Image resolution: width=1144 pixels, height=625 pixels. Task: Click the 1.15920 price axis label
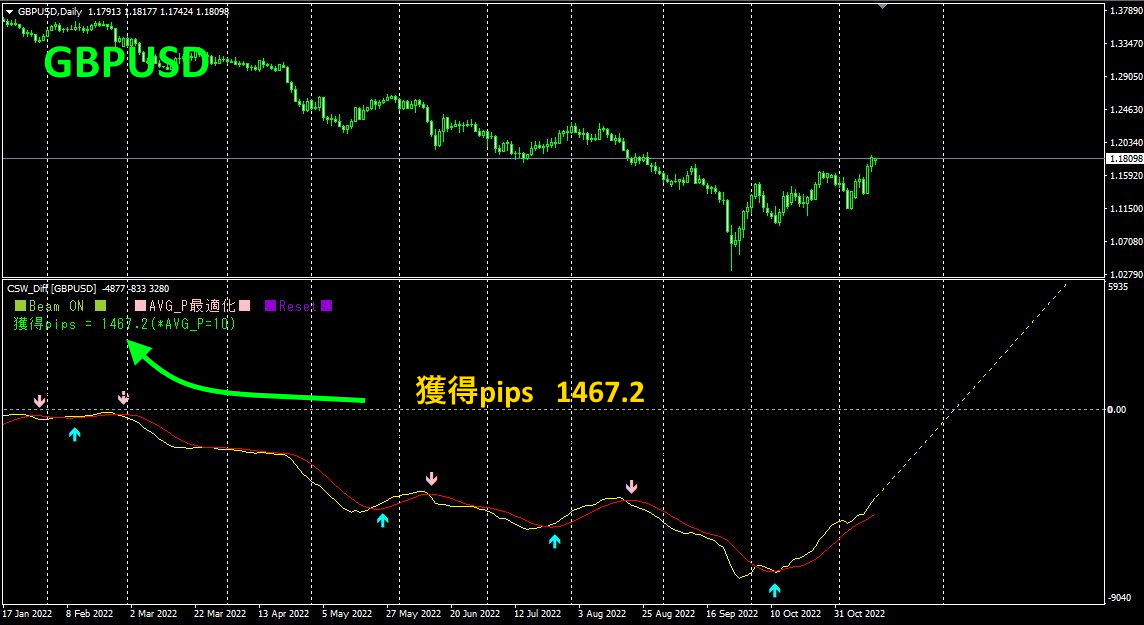pyautogui.click(x=1124, y=176)
